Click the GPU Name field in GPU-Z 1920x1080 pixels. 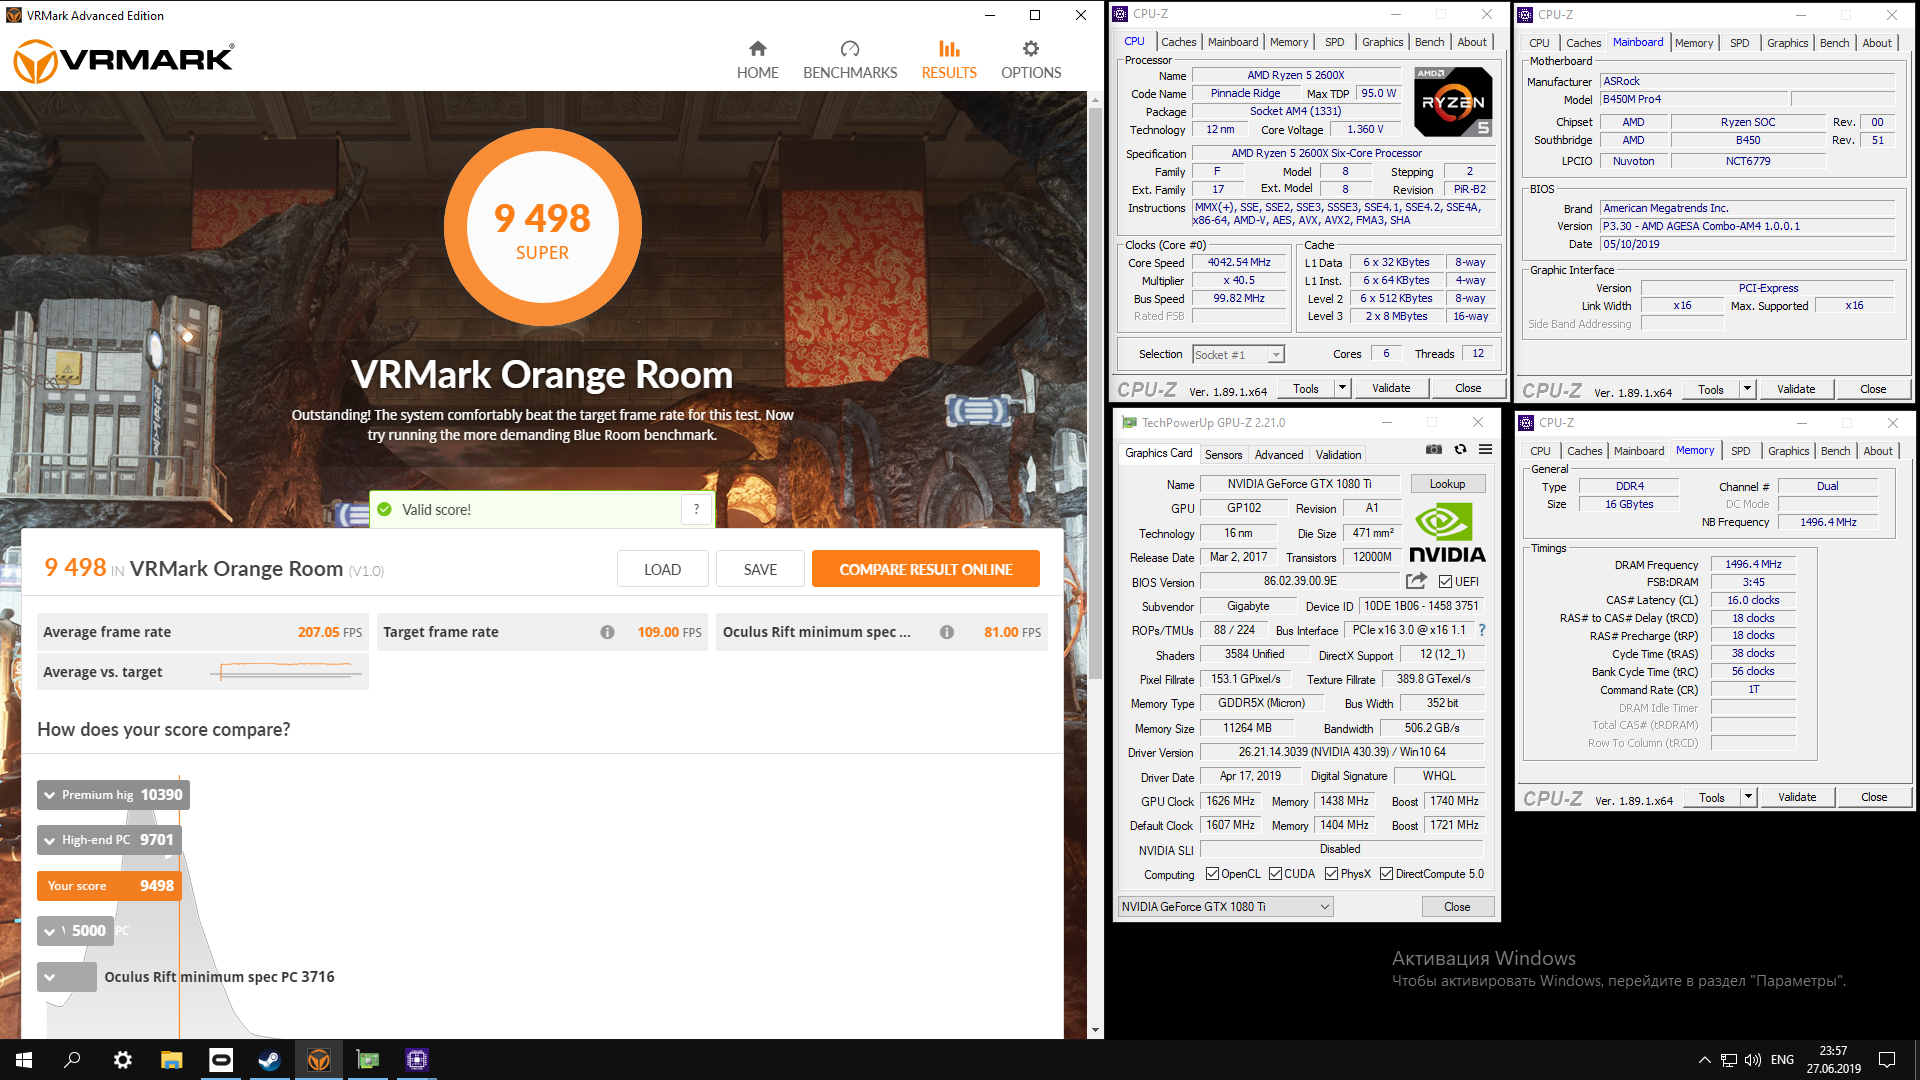pyautogui.click(x=1299, y=484)
